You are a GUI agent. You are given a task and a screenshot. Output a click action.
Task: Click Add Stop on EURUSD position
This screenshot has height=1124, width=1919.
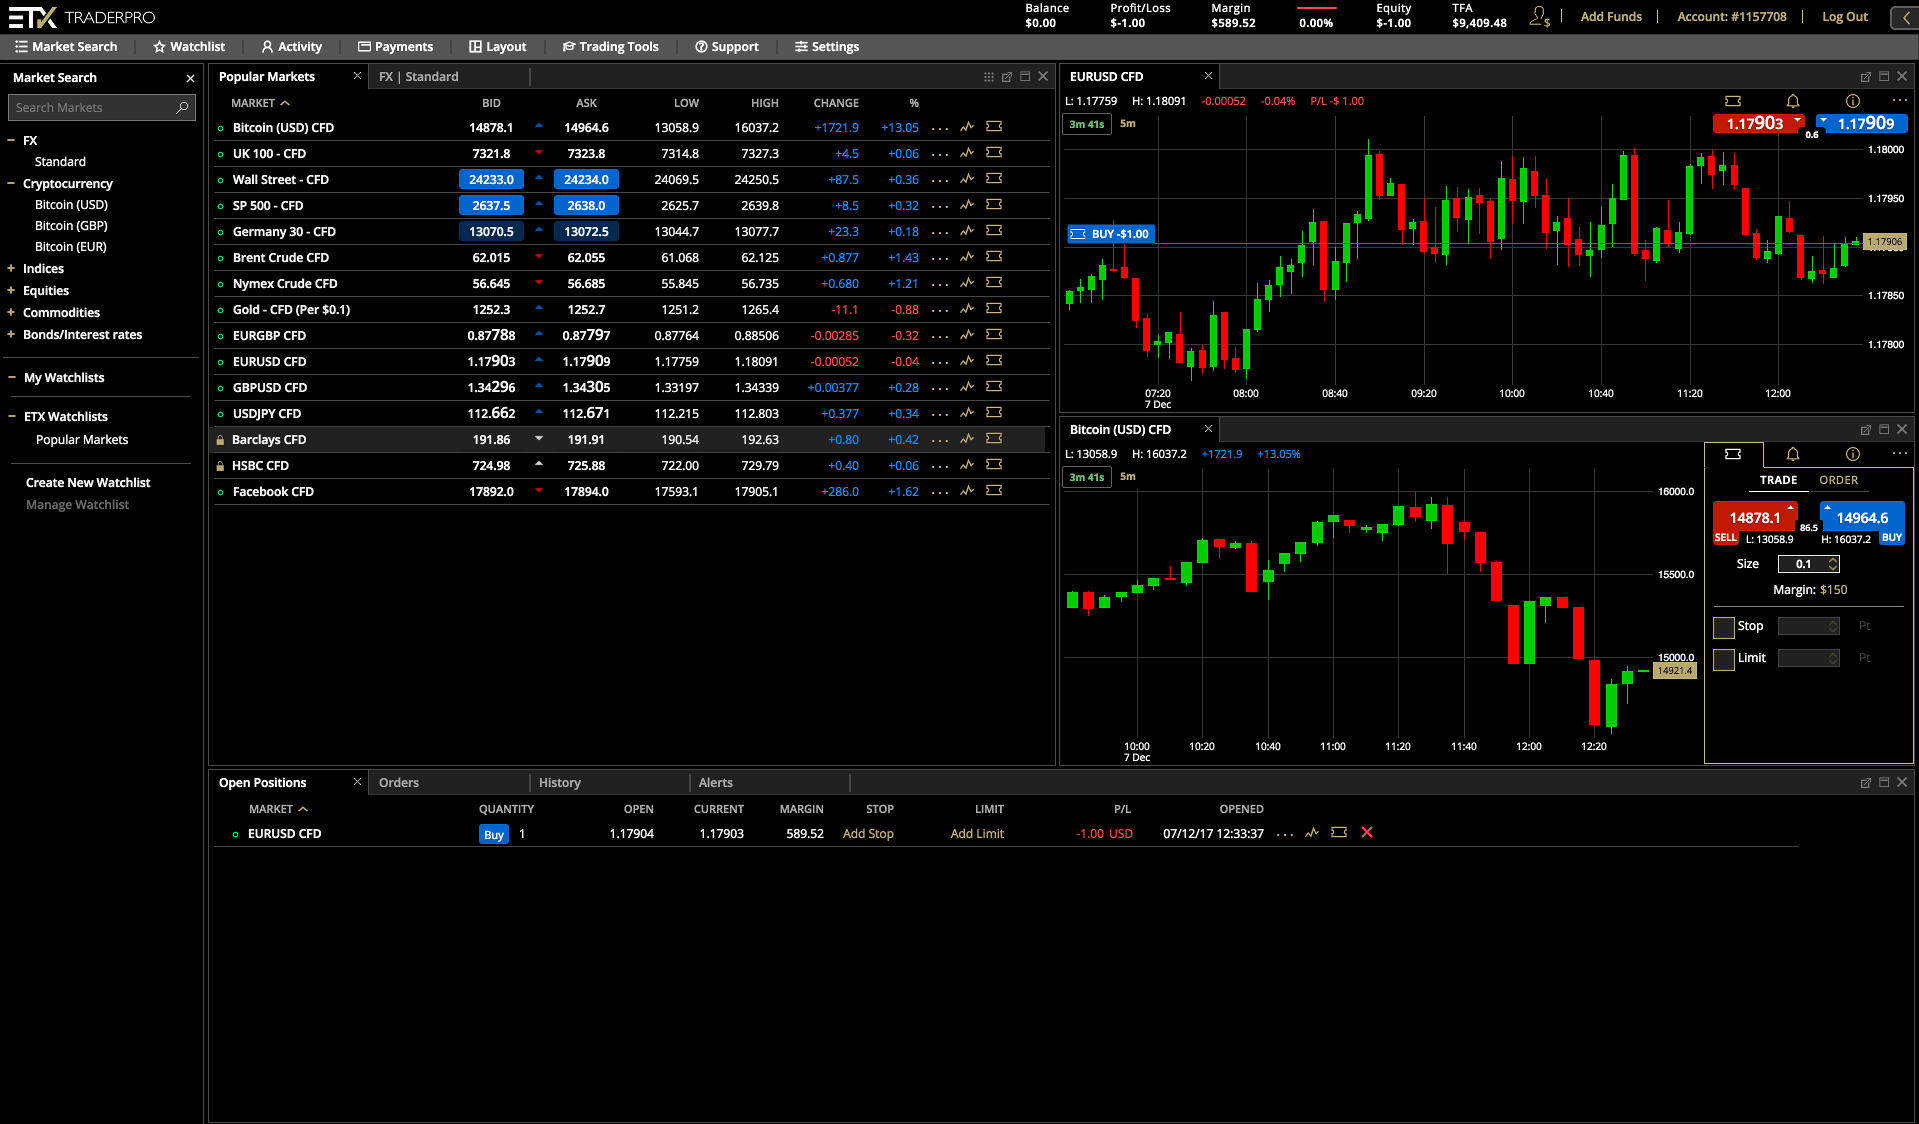(868, 834)
